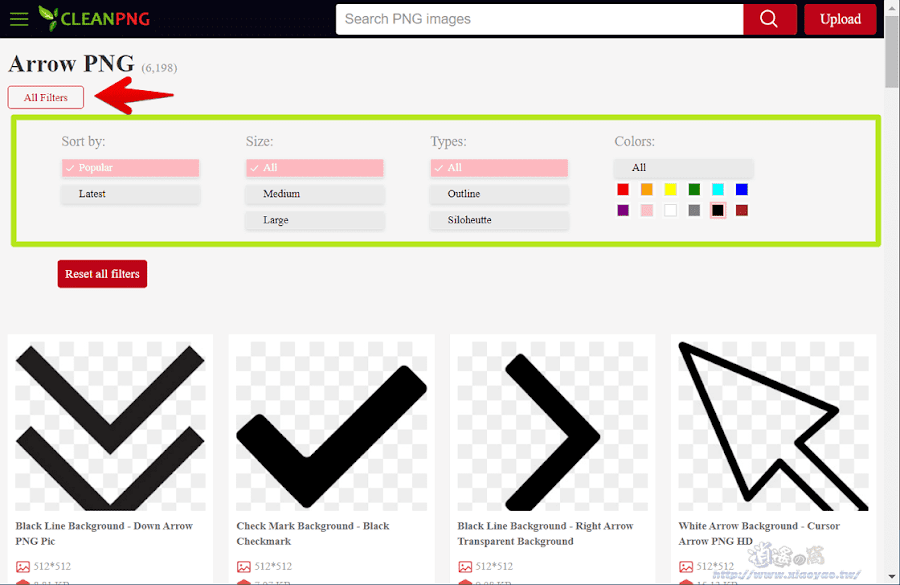900x585 pixels.
Task: Select Popular sort option
Action: click(131, 168)
